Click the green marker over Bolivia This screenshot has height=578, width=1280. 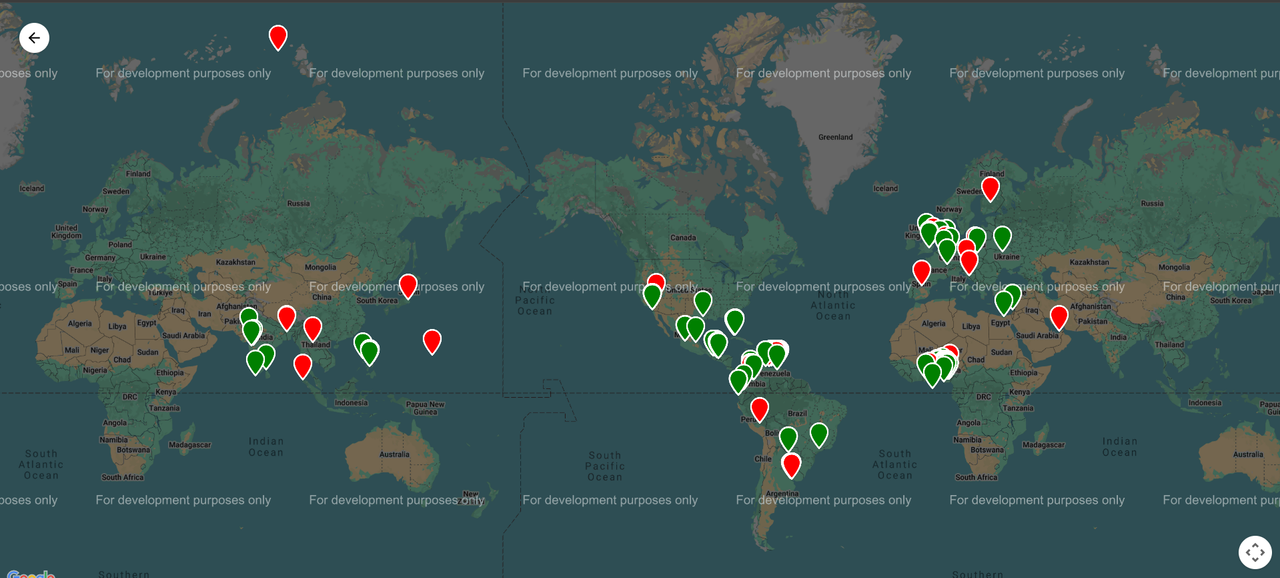pos(788,437)
